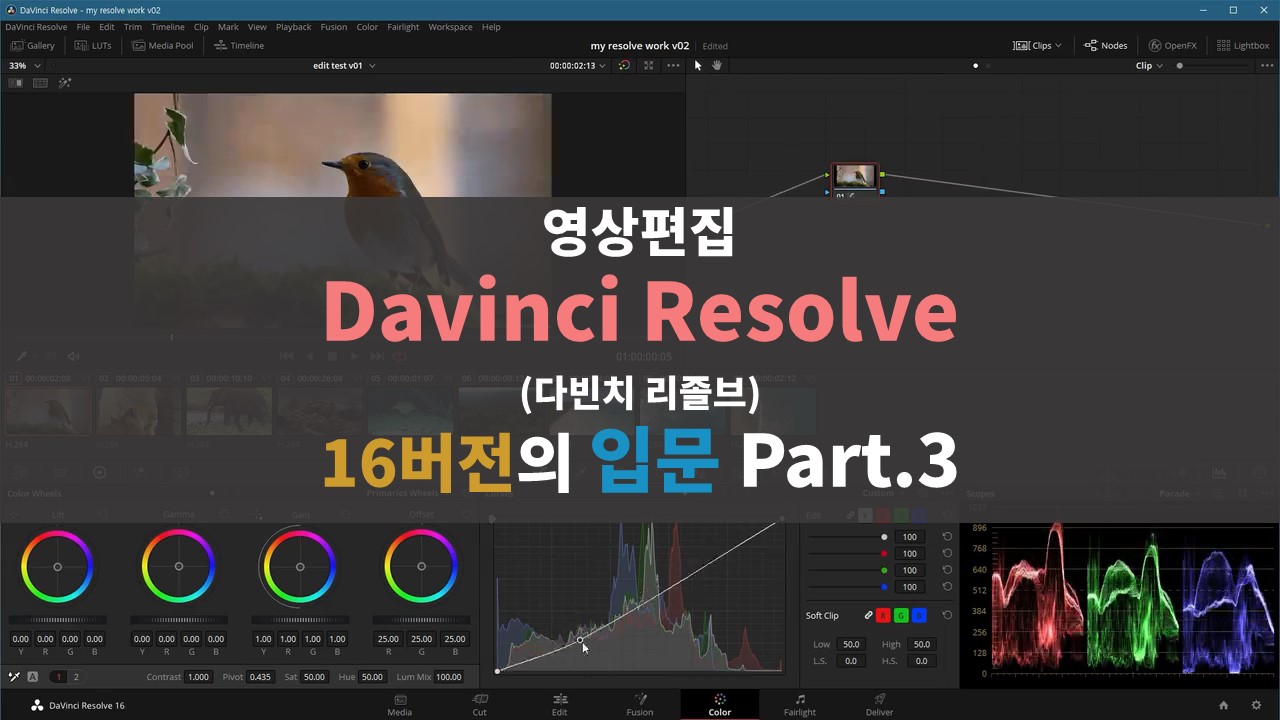
Task: Expand the viewer zoom 33% dropdown
Action: pos(25,65)
